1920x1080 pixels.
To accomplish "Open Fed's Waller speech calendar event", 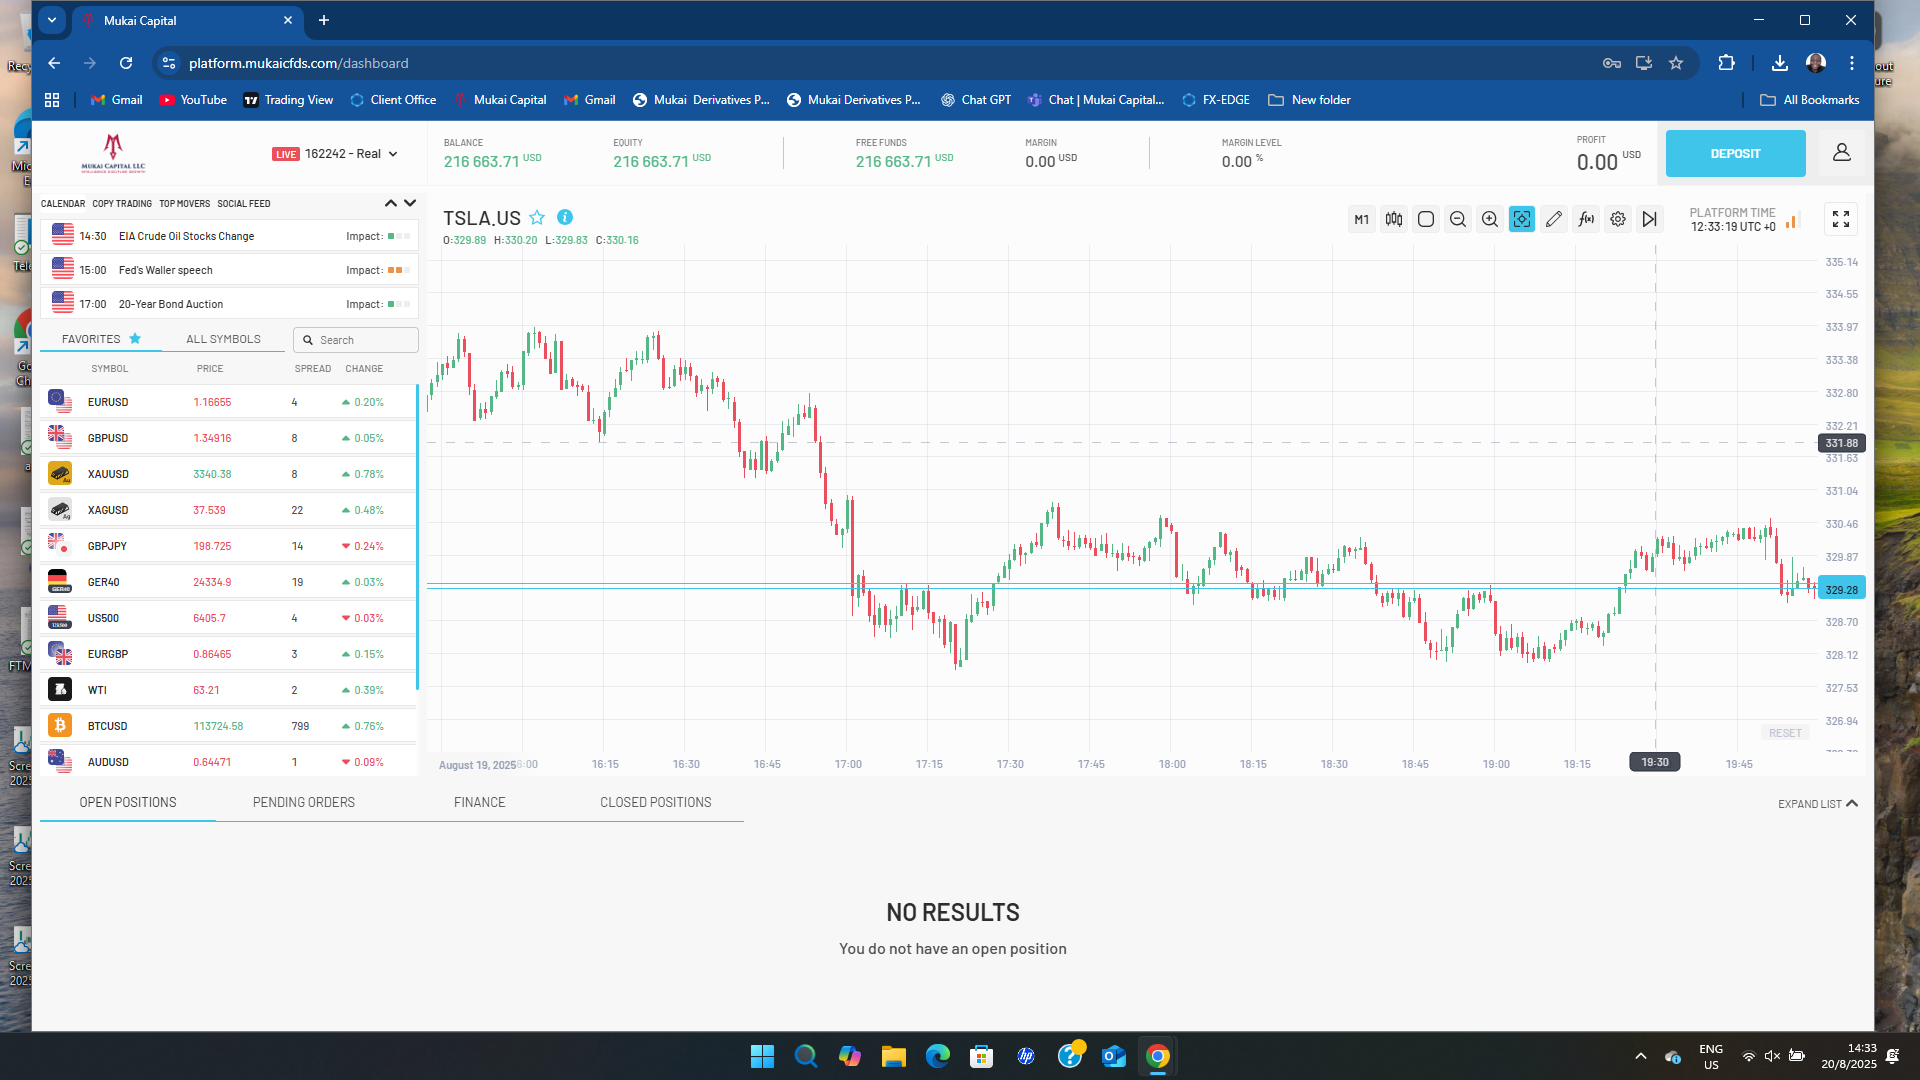I will coord(229,270).
